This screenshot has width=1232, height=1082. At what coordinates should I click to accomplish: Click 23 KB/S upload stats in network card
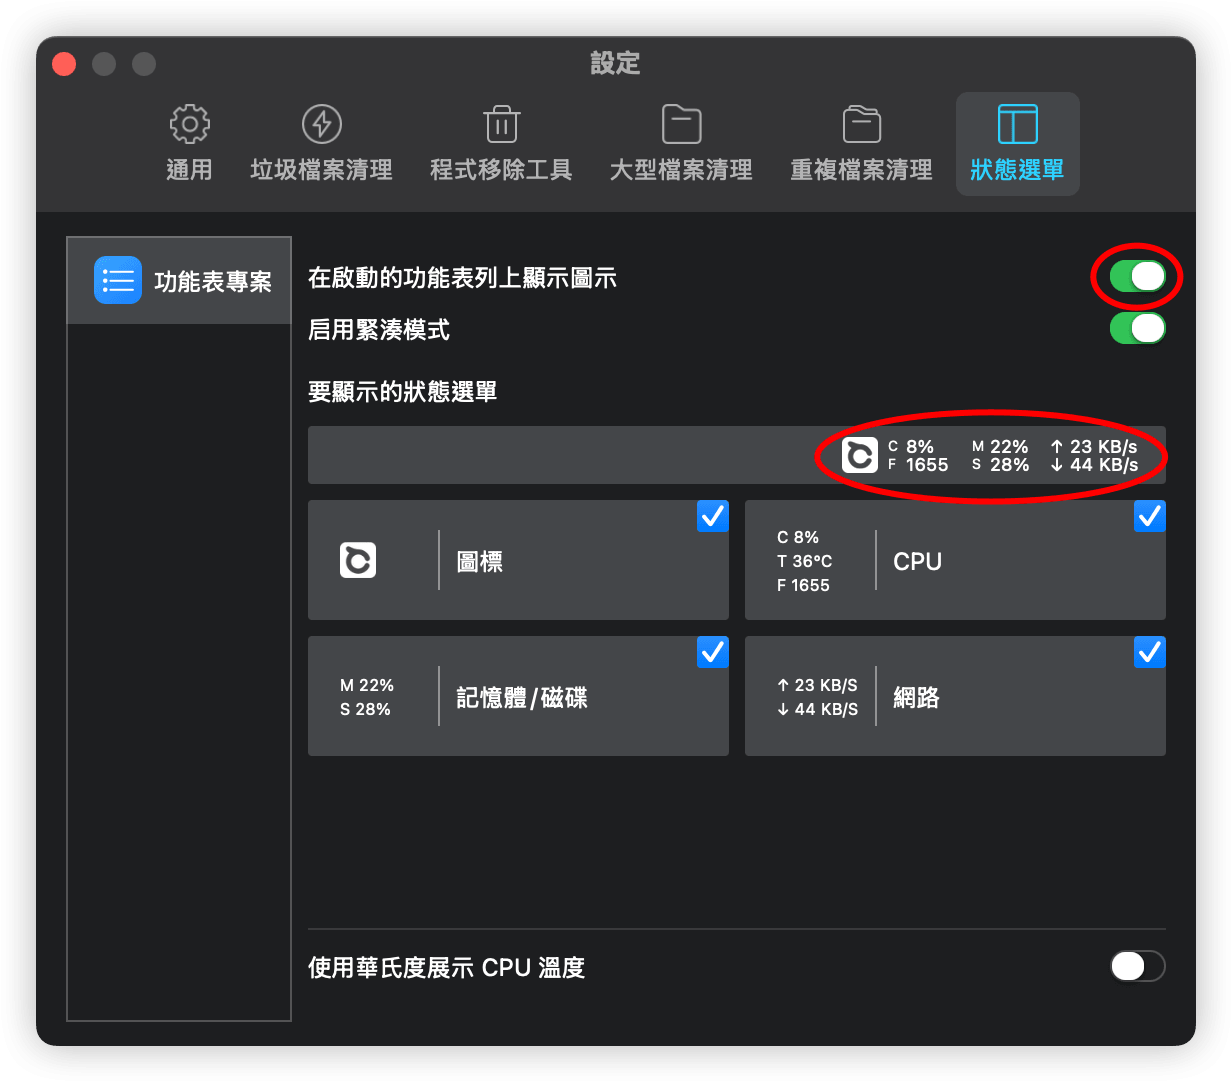pos(817,685)
